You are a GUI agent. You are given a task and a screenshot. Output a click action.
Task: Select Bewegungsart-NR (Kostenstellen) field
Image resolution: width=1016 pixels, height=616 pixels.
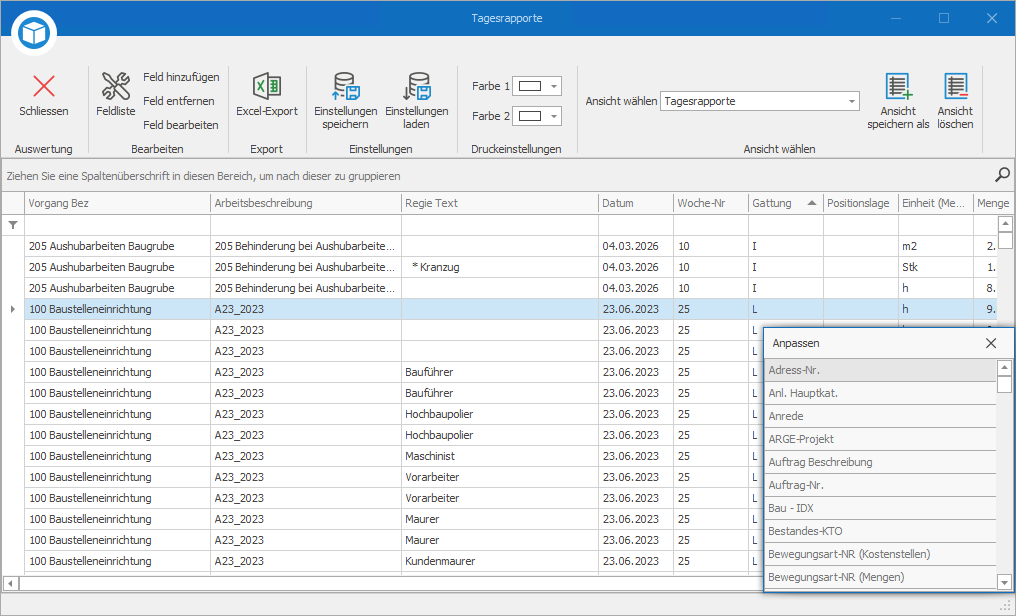click(x=880, y=554)
